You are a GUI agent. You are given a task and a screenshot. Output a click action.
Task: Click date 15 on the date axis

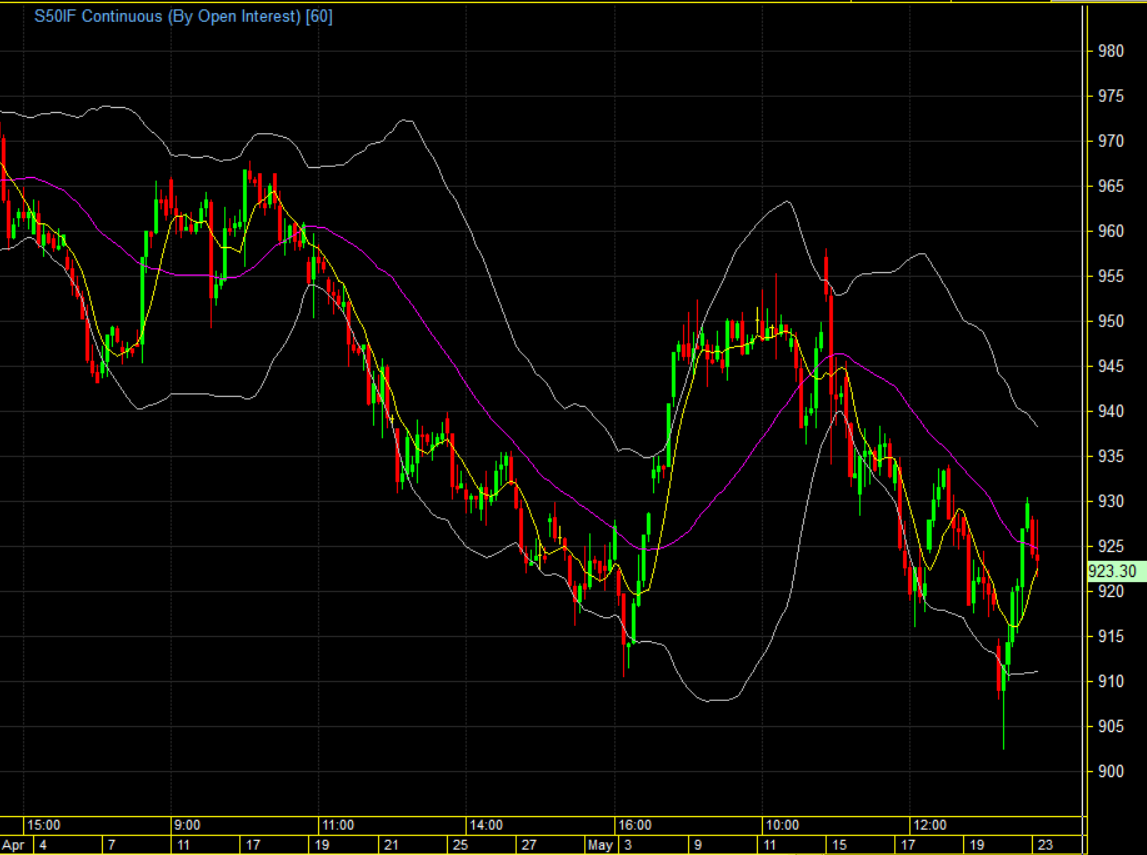839,845
